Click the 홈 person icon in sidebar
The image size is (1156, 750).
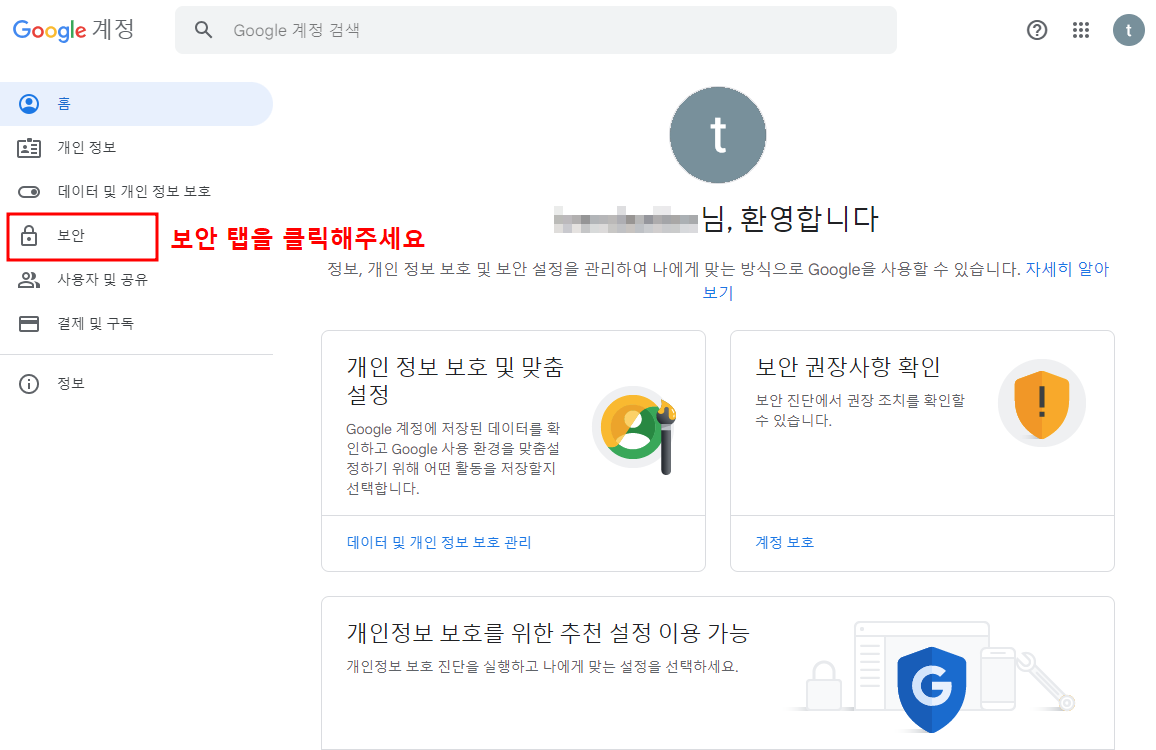(29, 104)
